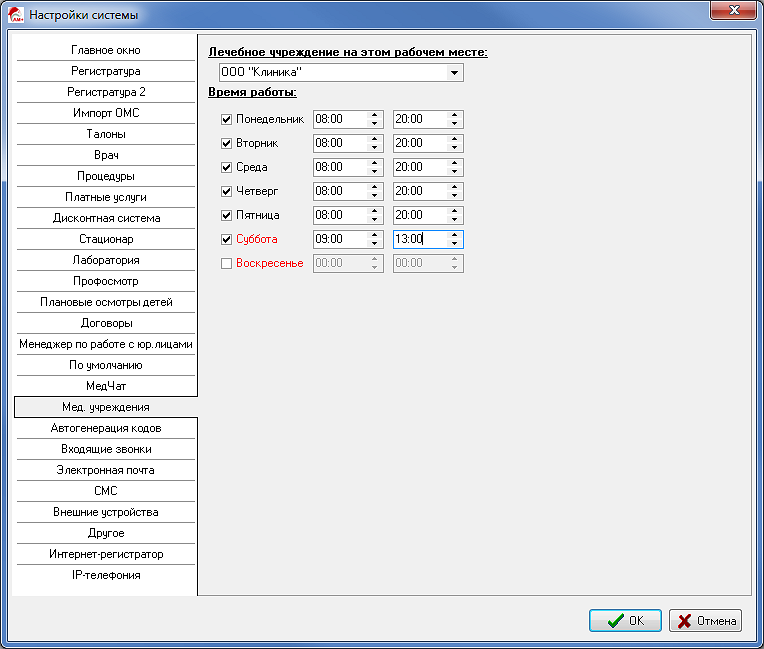The image size is (764, 649).
Task: Open the Дисконтная система tab
Action: click(106, 218)
